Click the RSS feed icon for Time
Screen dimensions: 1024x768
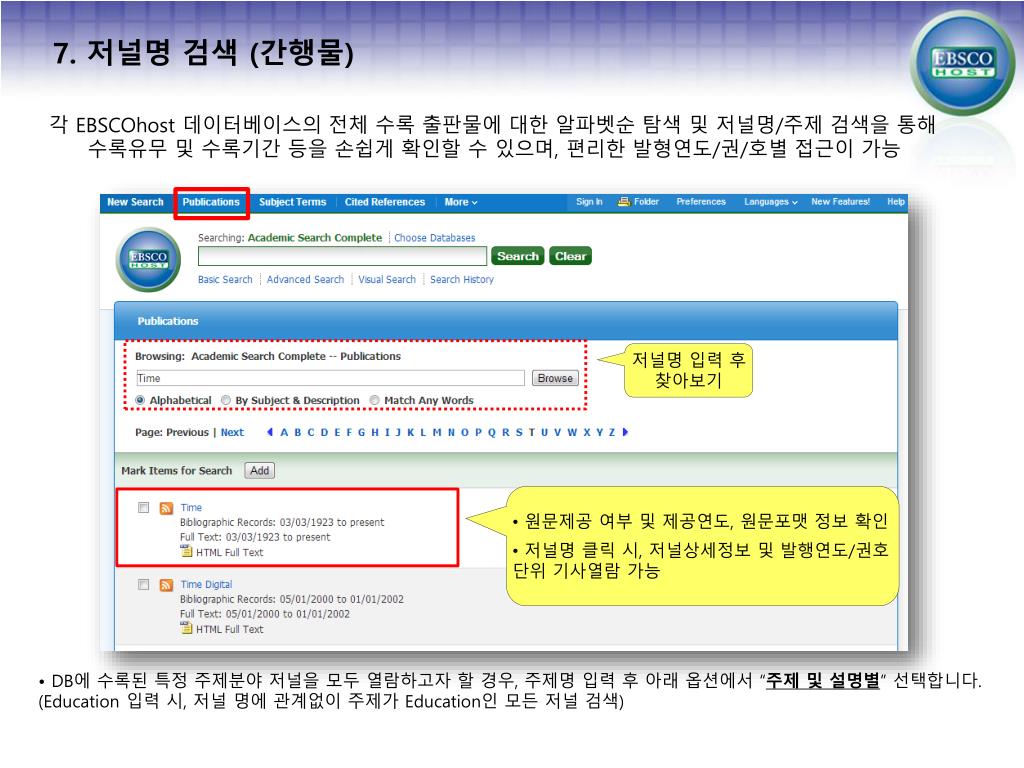(167, 508)
